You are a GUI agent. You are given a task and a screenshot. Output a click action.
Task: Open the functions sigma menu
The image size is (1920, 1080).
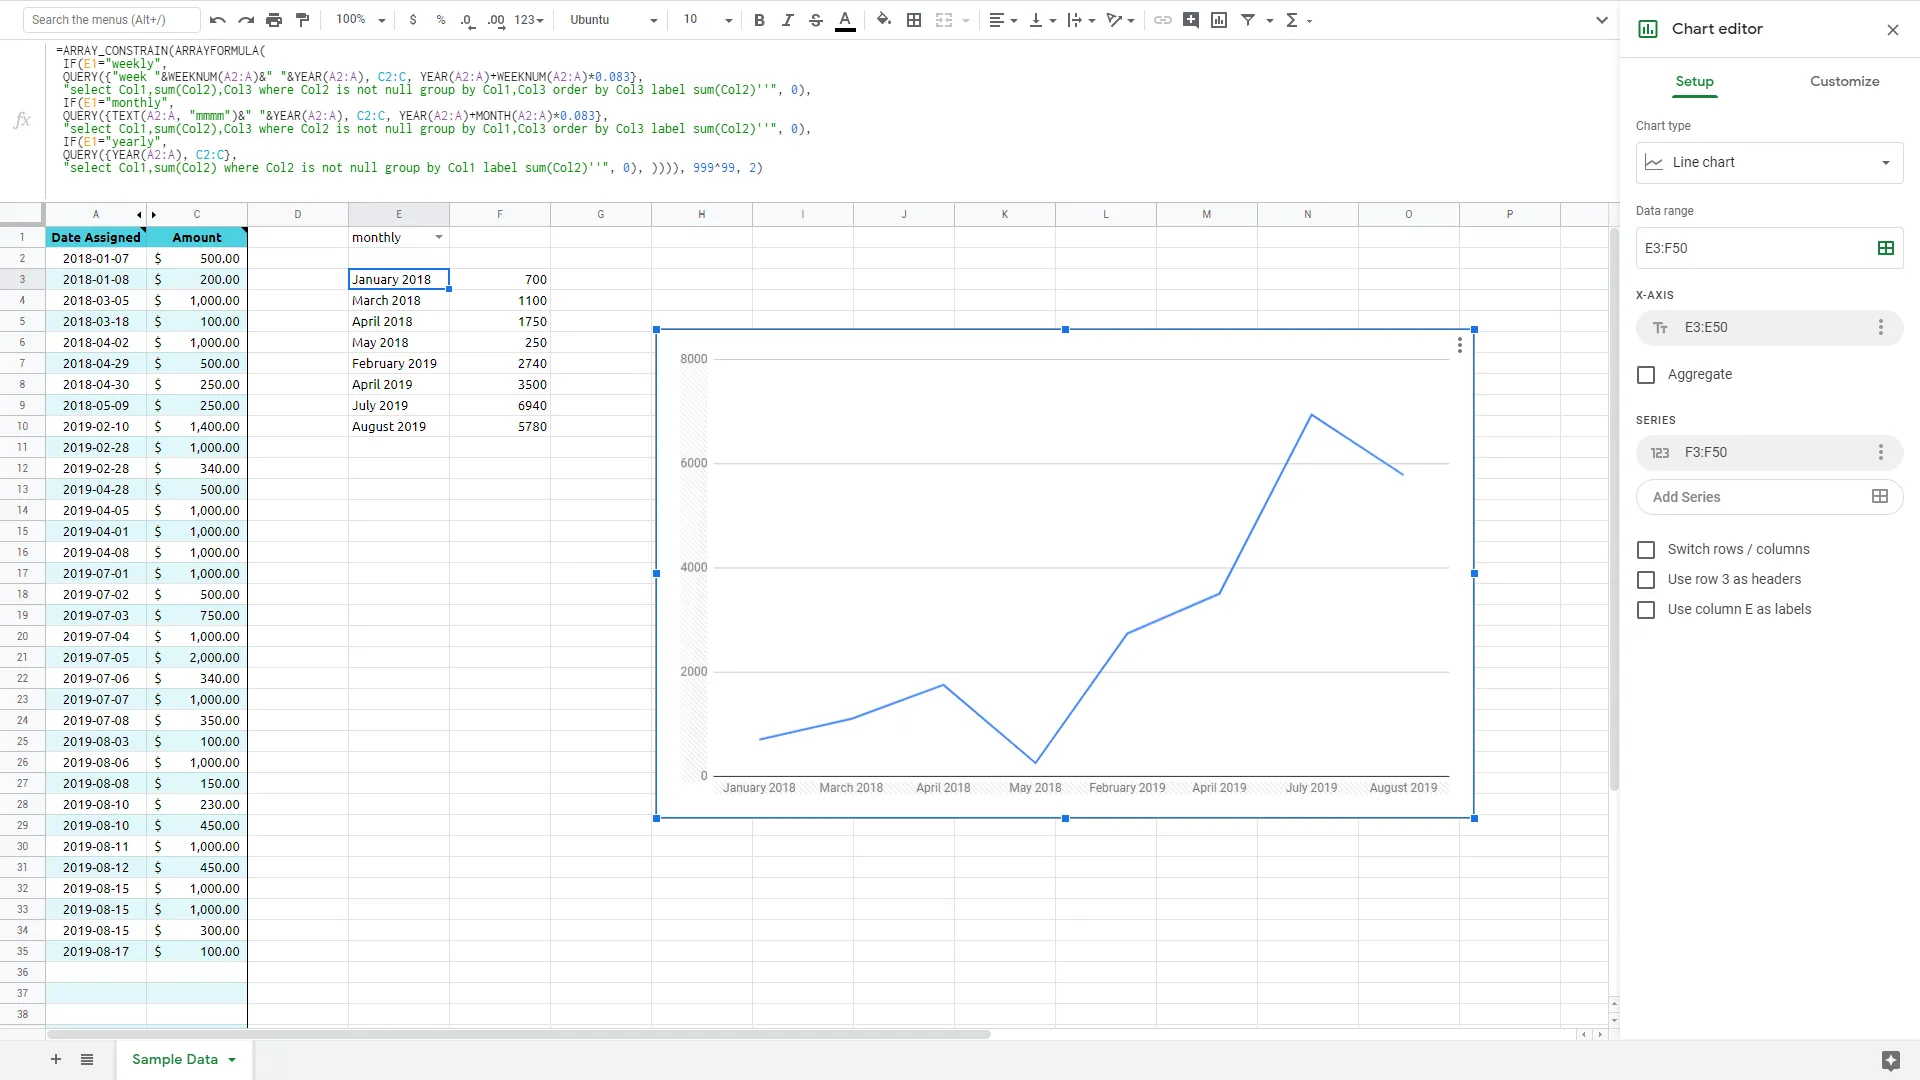click(1292, 20)
